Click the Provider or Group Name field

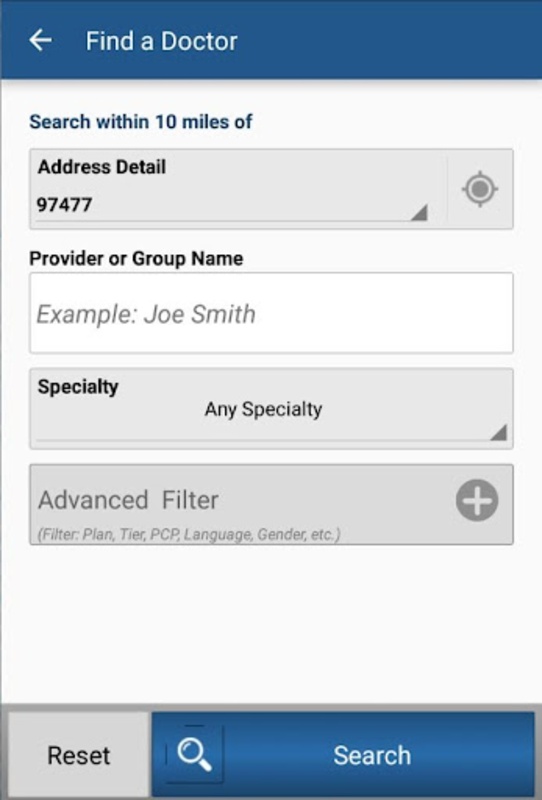point(271,313)
